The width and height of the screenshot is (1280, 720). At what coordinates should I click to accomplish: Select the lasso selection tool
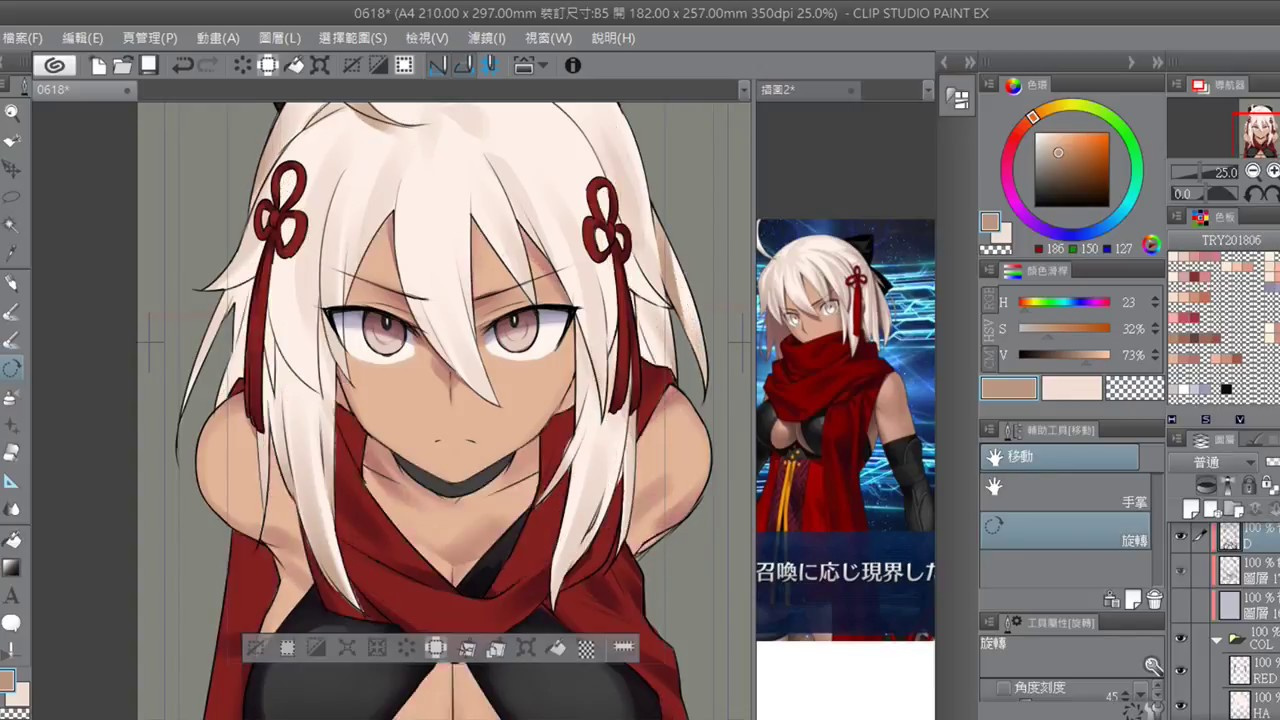tap(12, 197)
